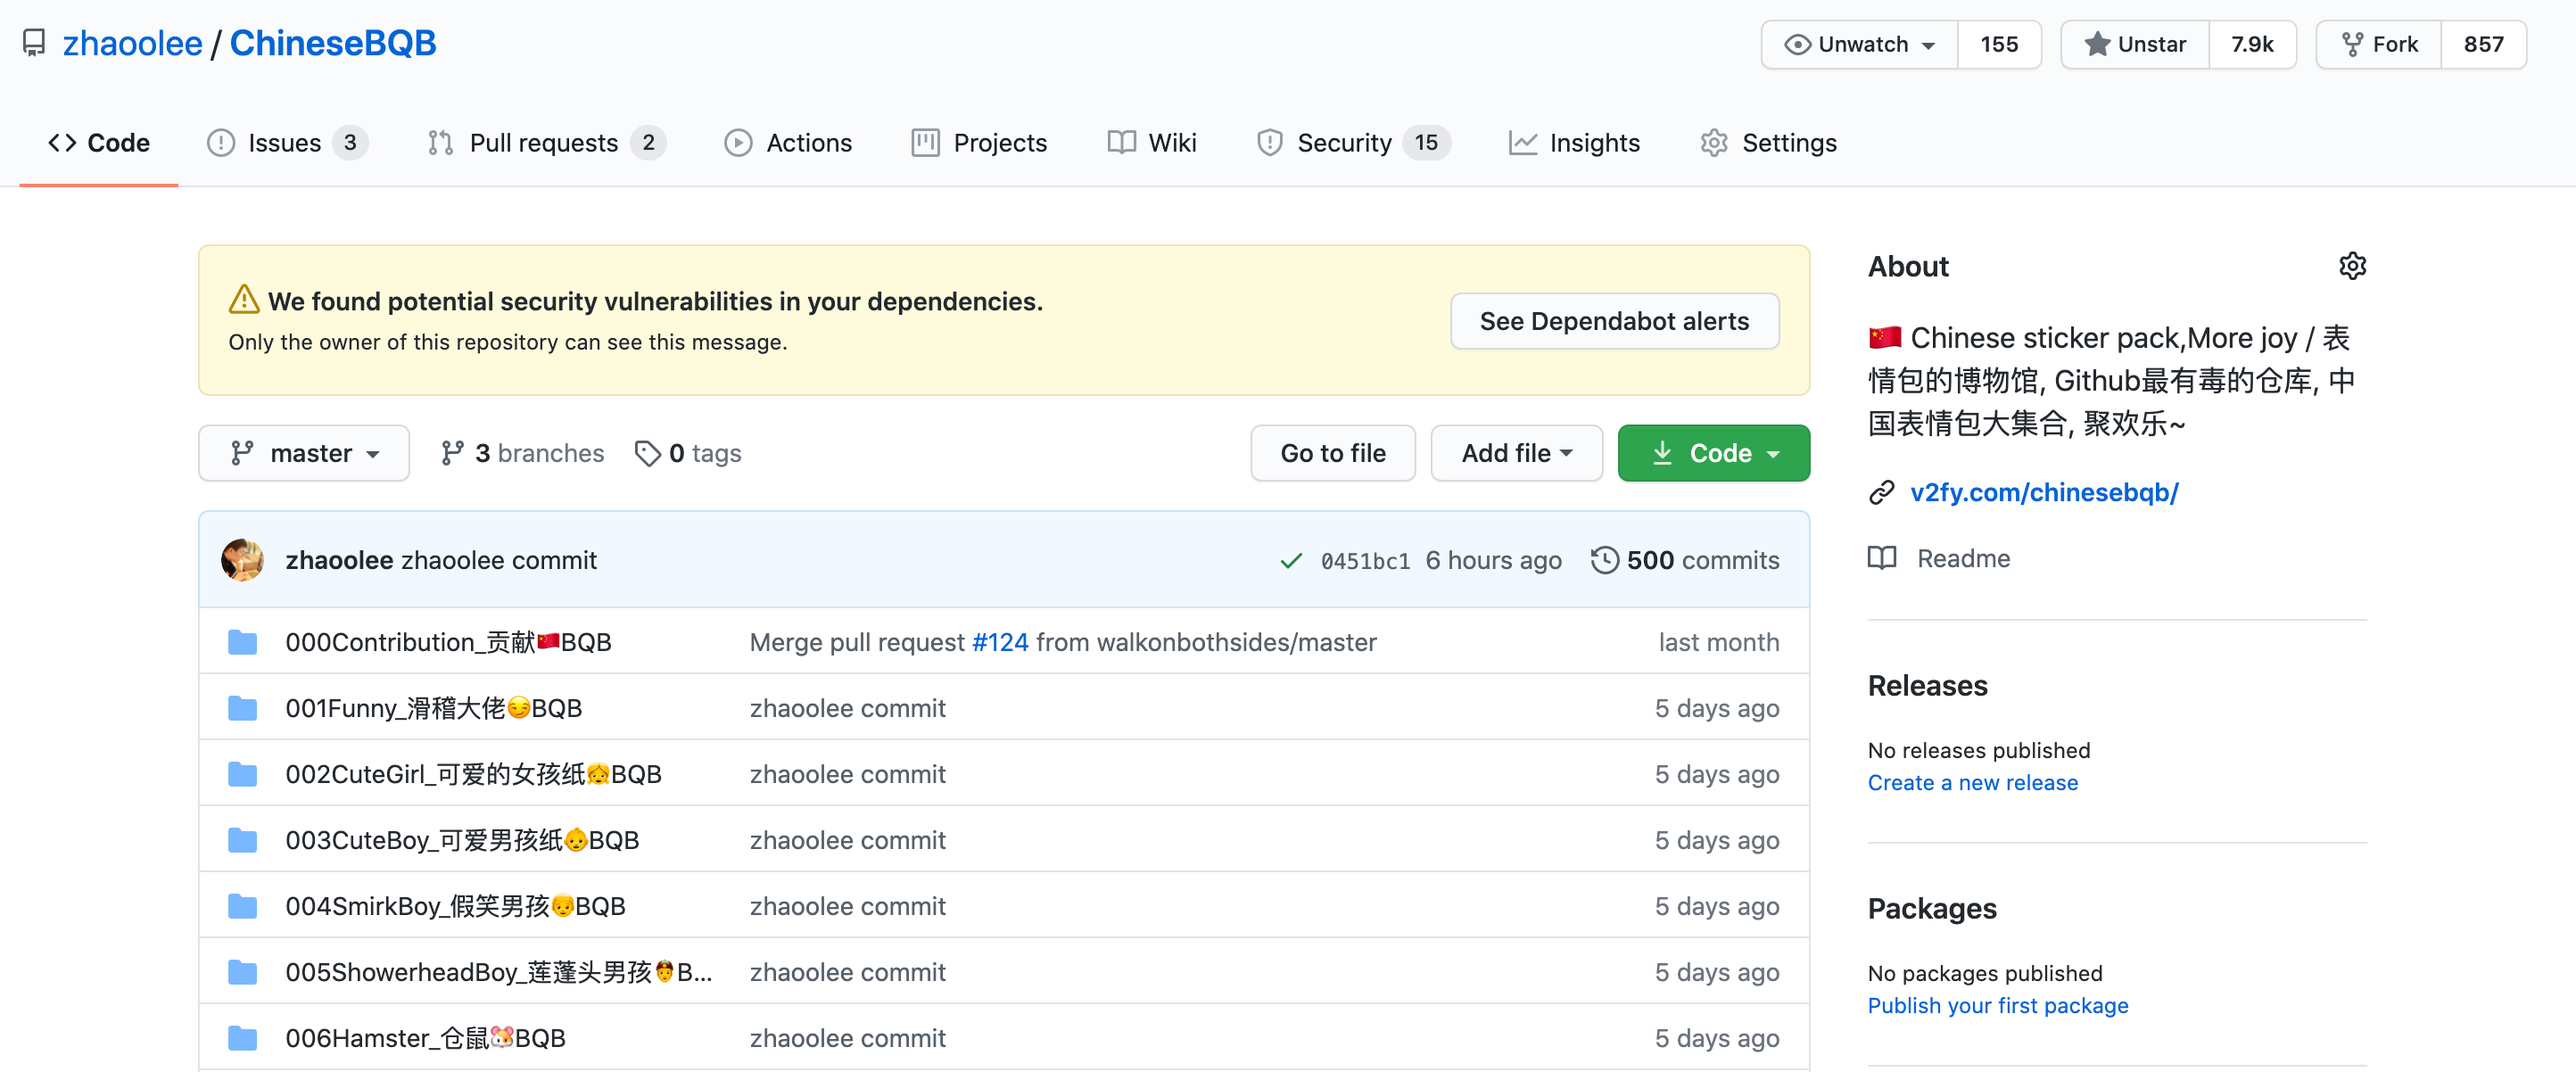Click the Readme book icon

point(1882,558)
